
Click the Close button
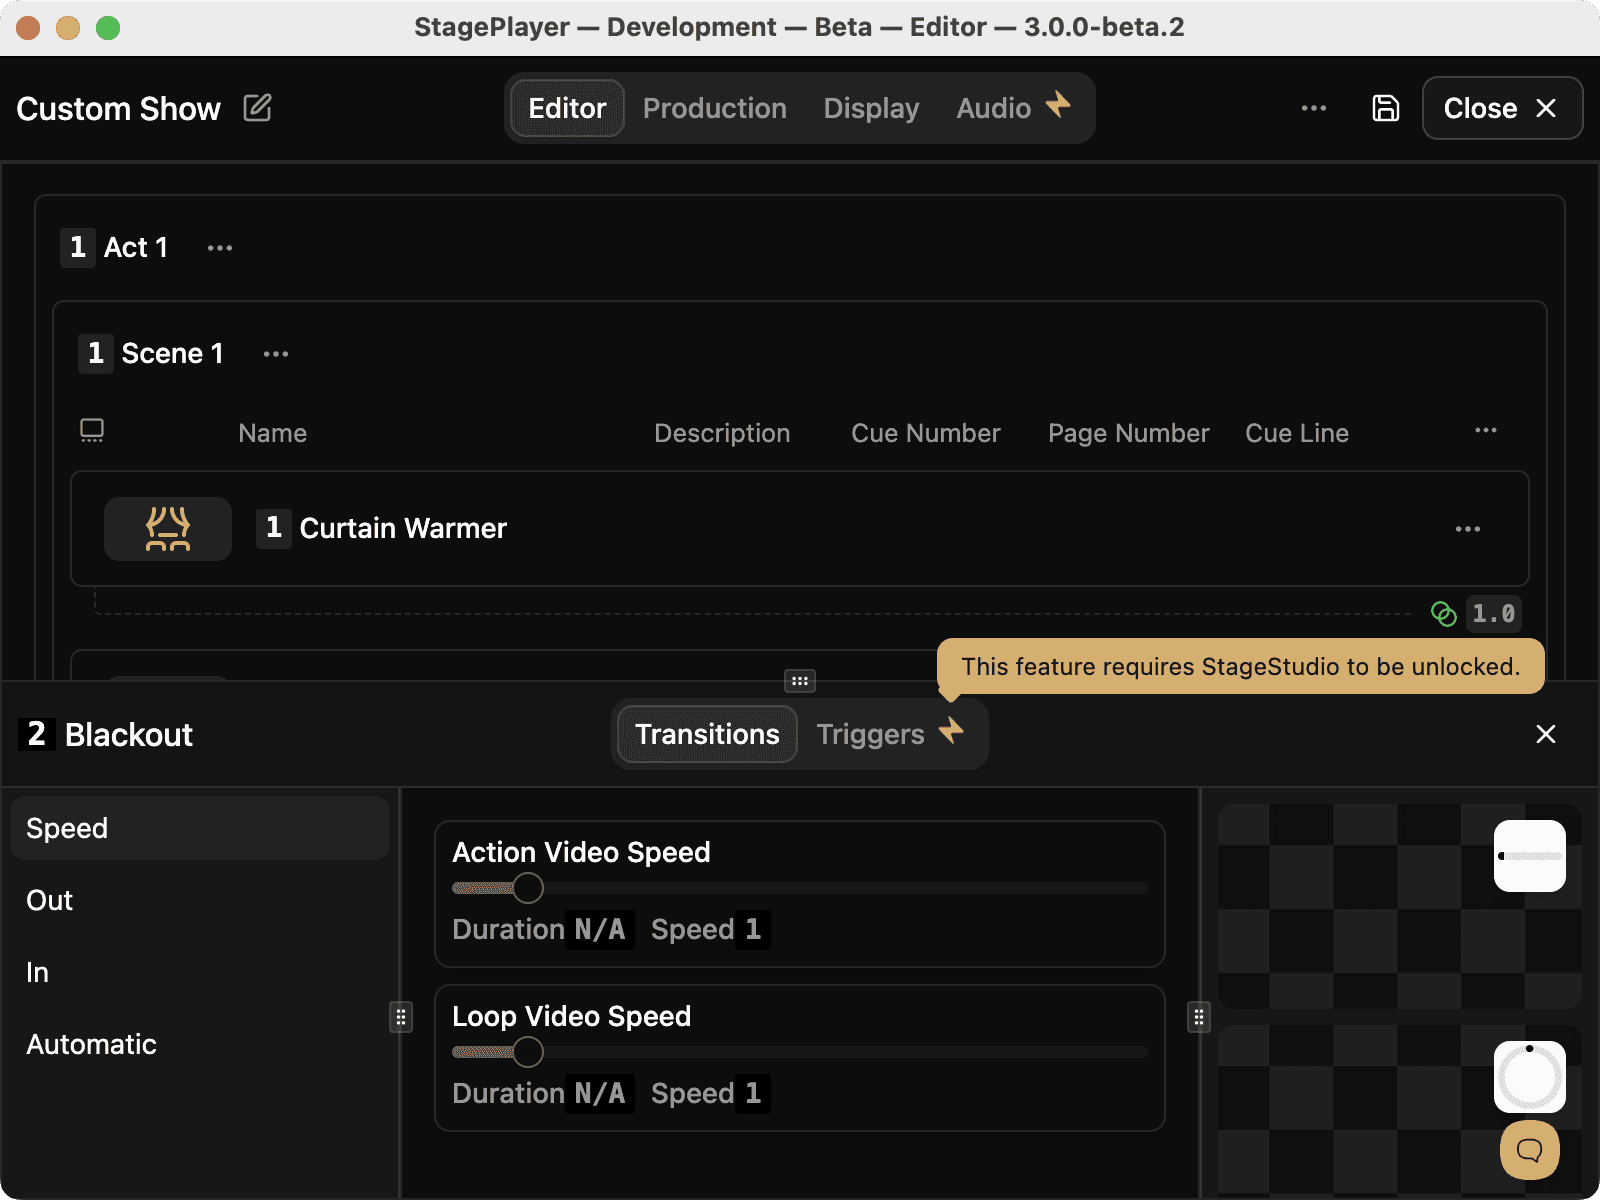[1502, 108]
